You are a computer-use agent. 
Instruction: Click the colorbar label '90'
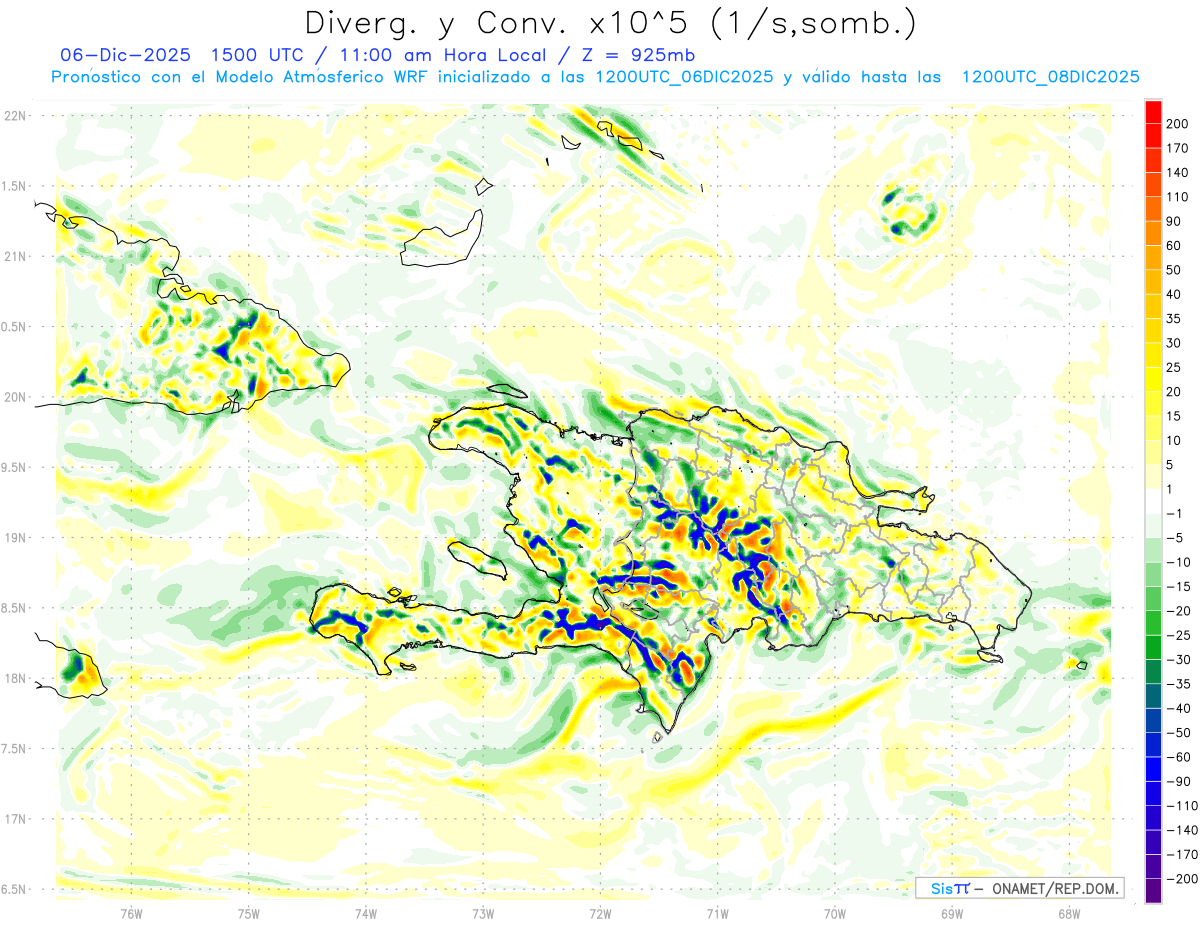point(1174,221)
